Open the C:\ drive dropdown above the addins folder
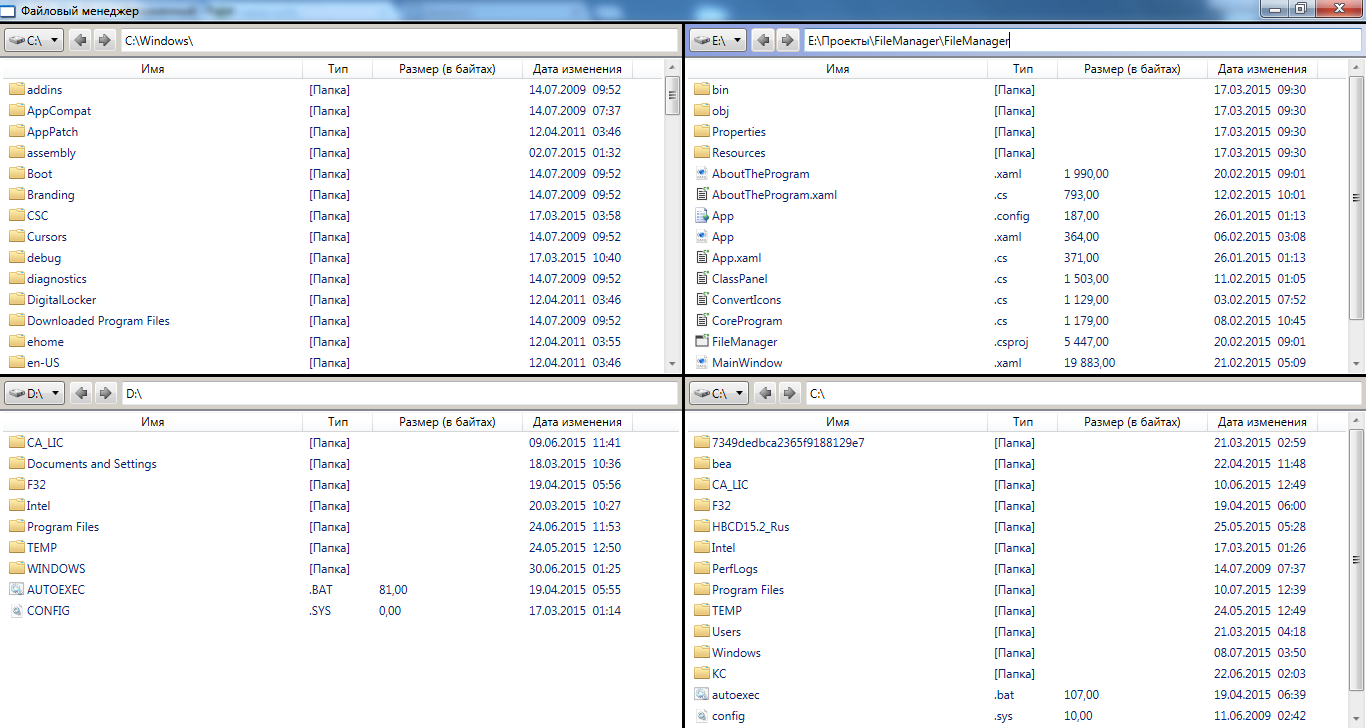 click(x=34, y=41)
